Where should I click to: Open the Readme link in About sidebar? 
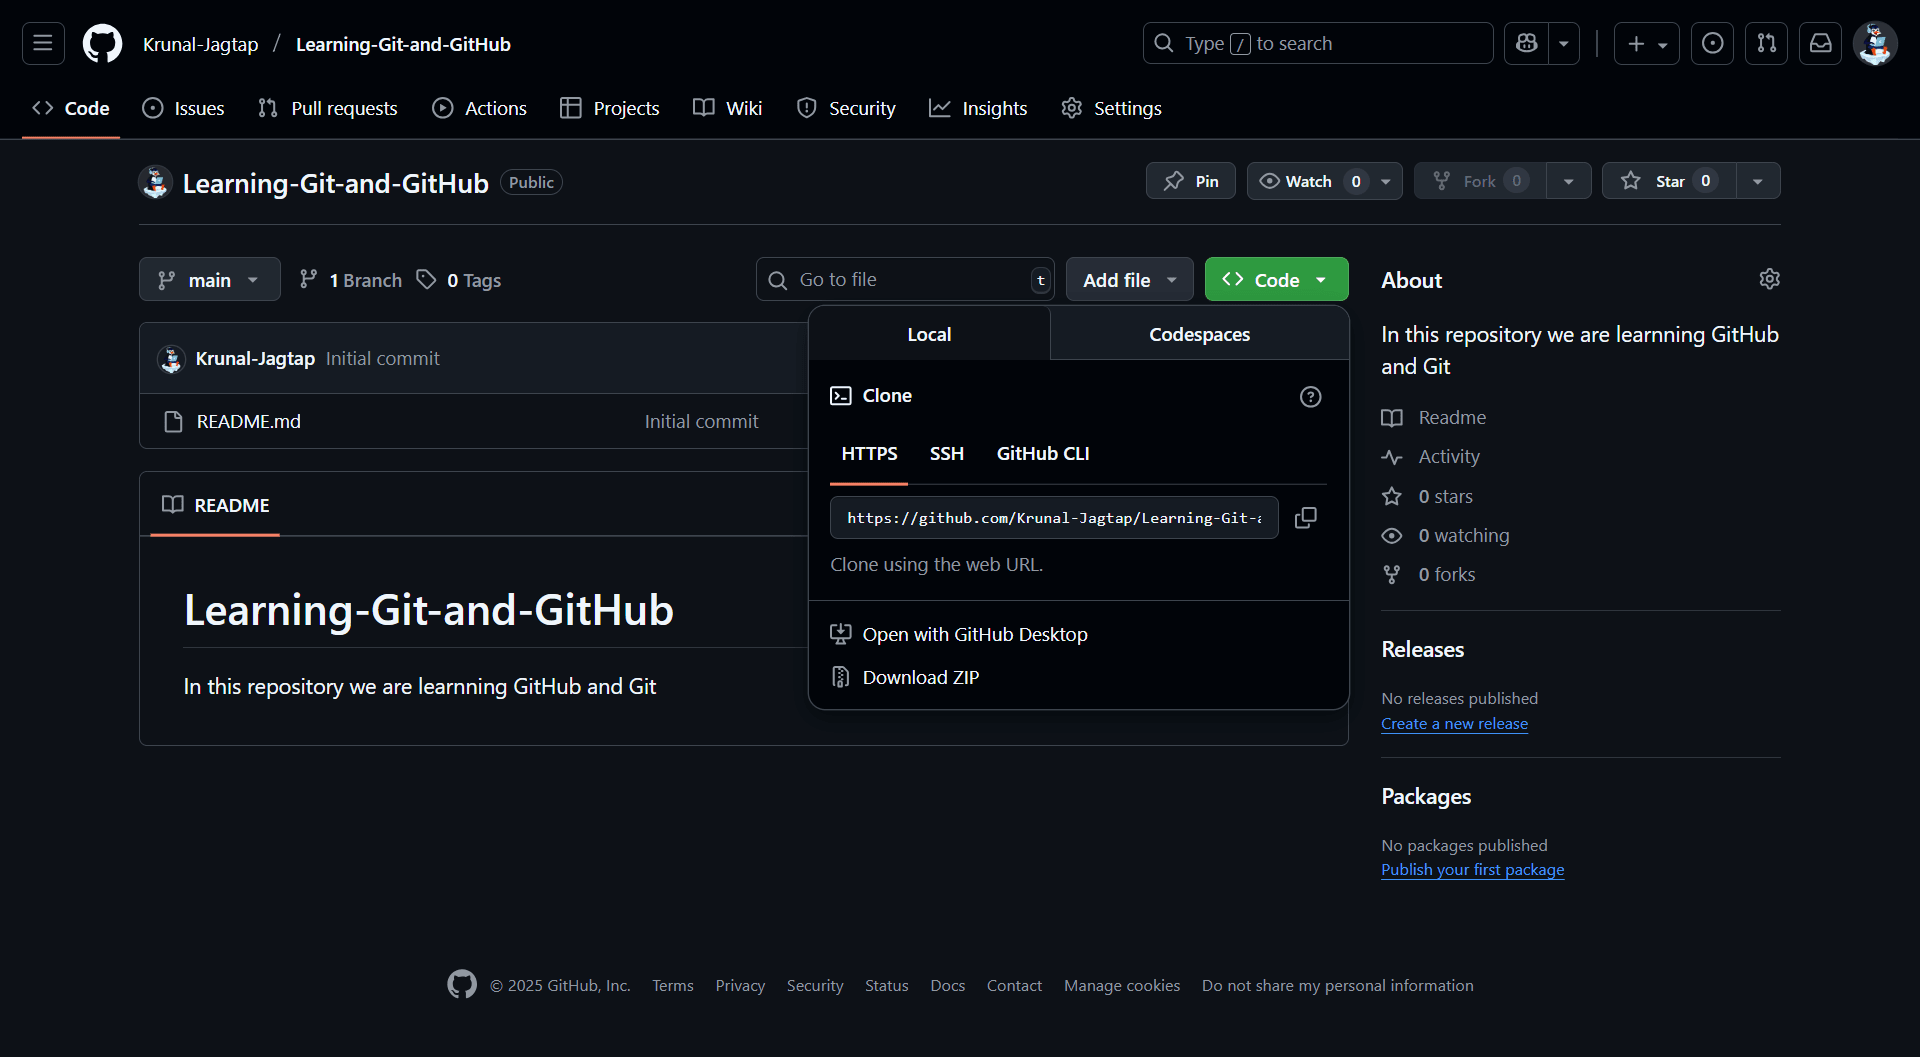click(1433, 417)
